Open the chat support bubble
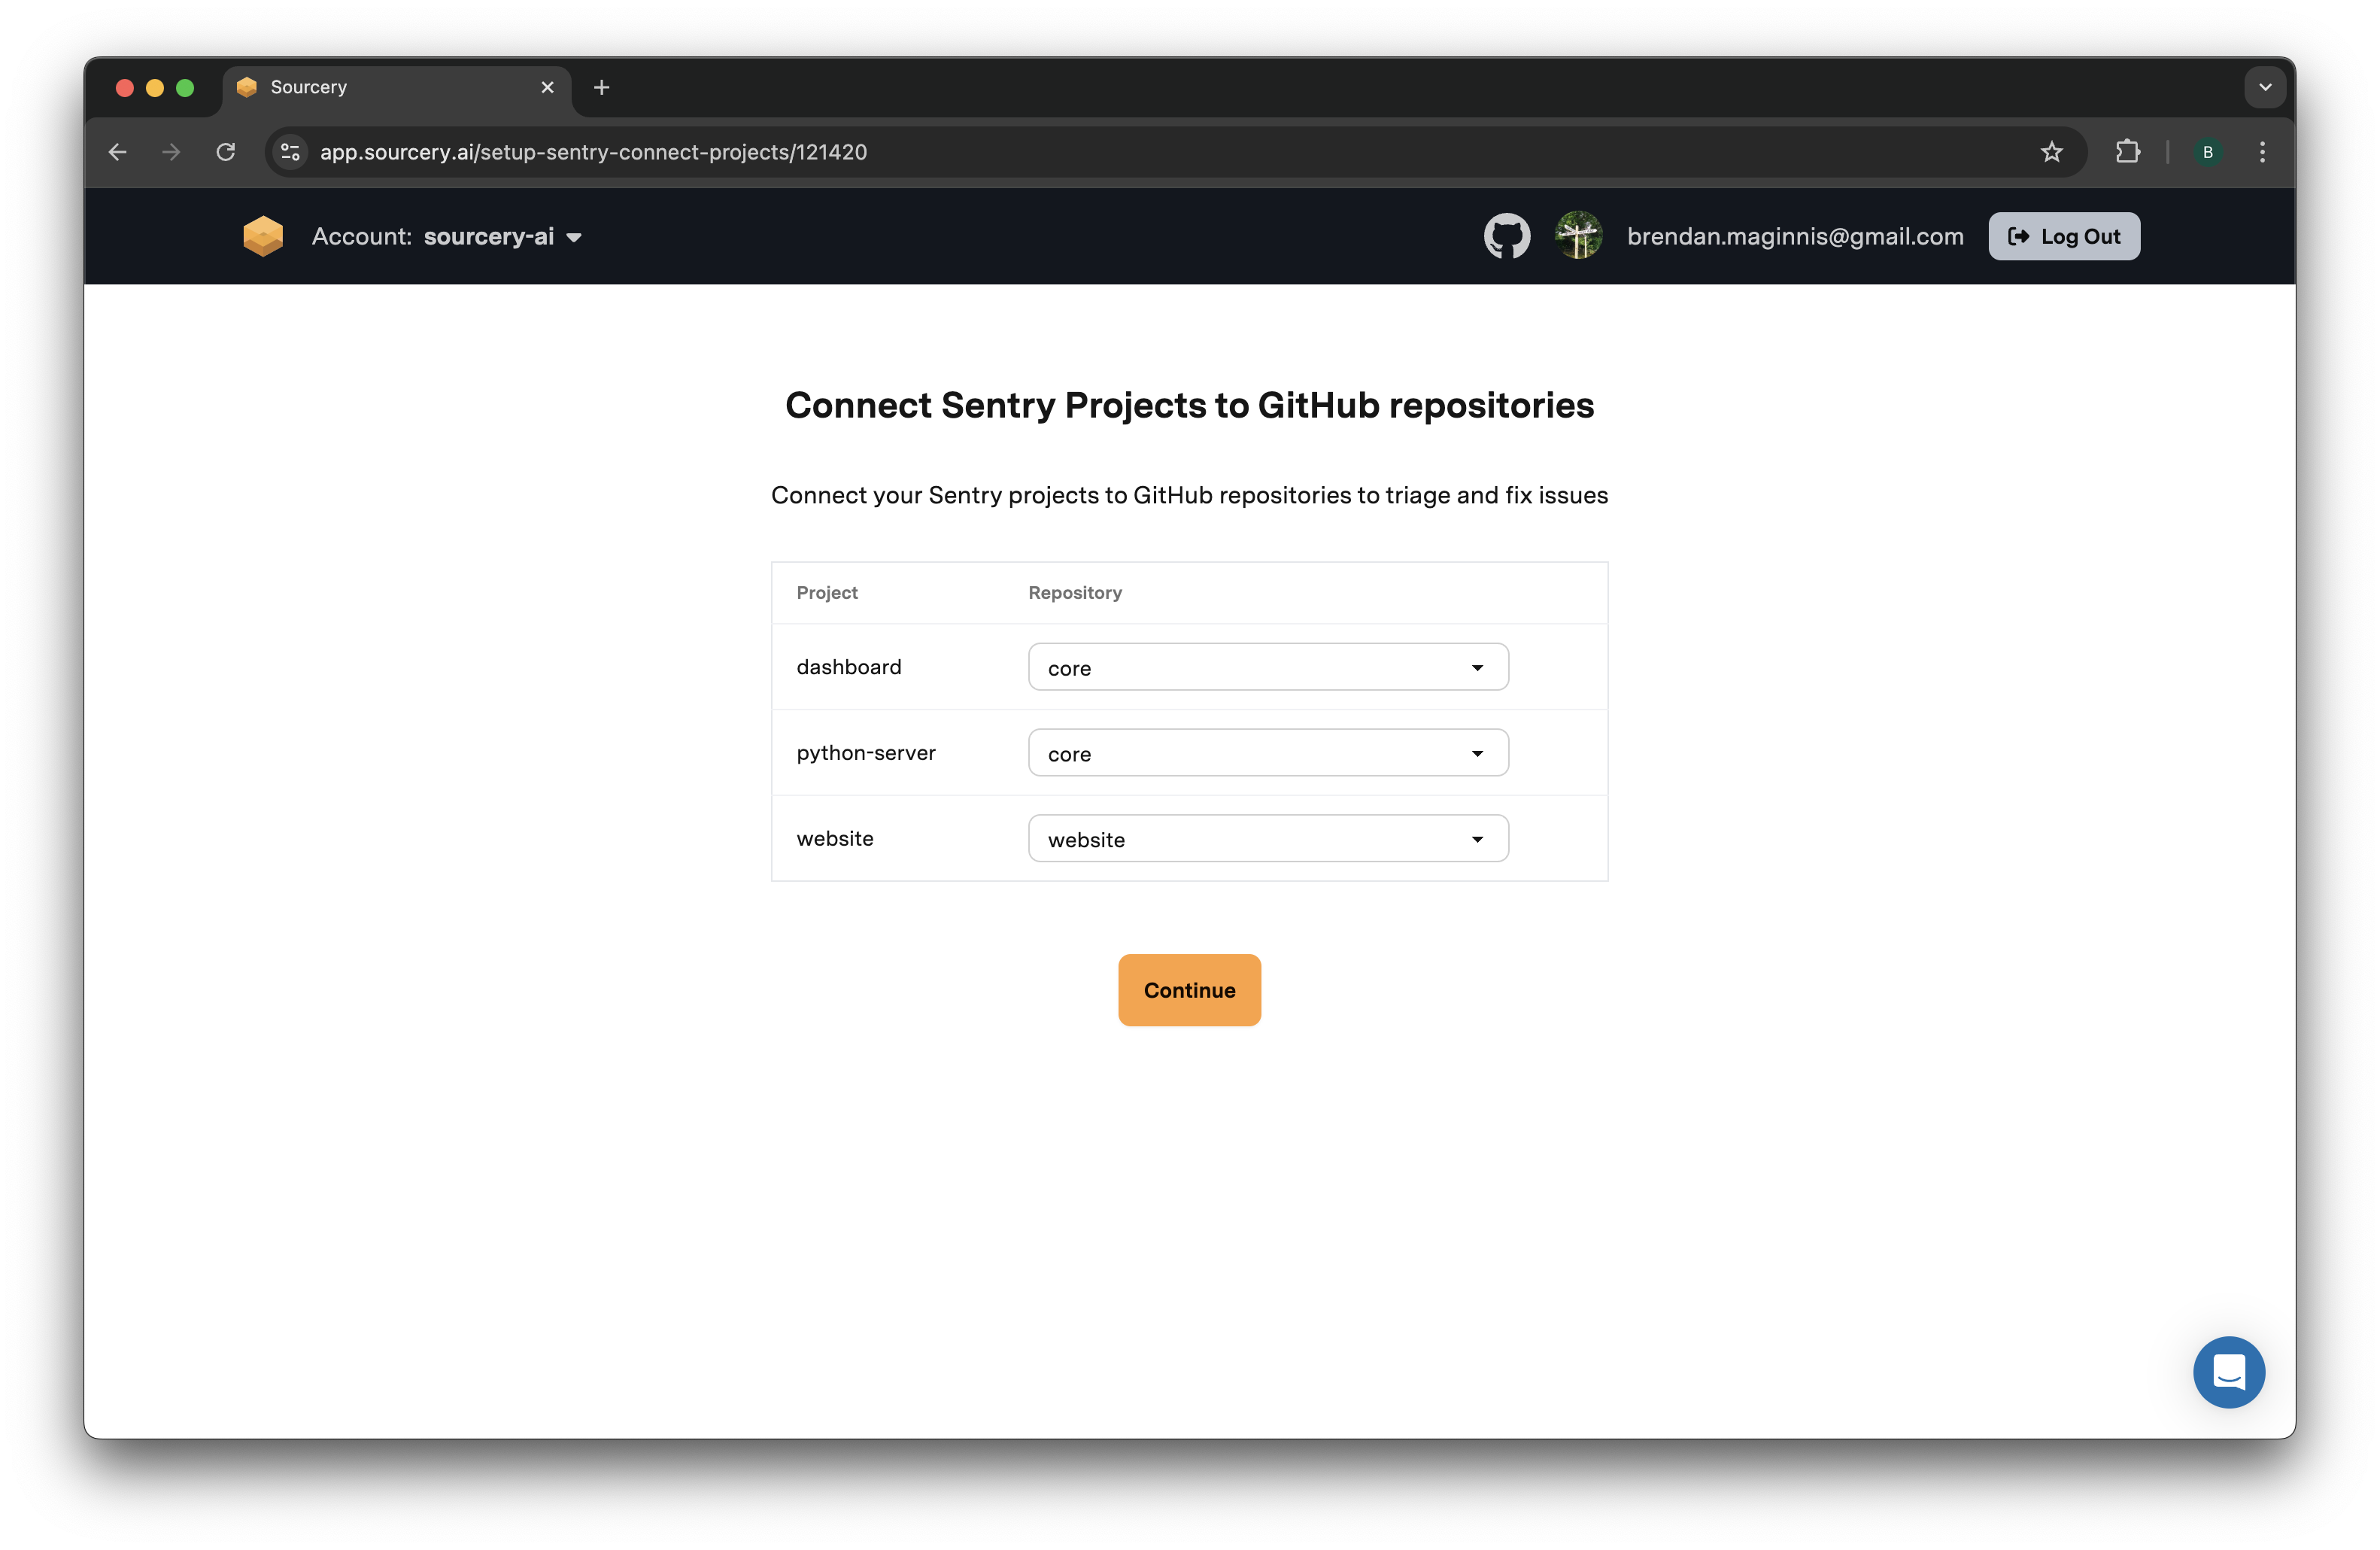The height and width of the screenshot is (1550, 2380). tap(2228, 1372)
